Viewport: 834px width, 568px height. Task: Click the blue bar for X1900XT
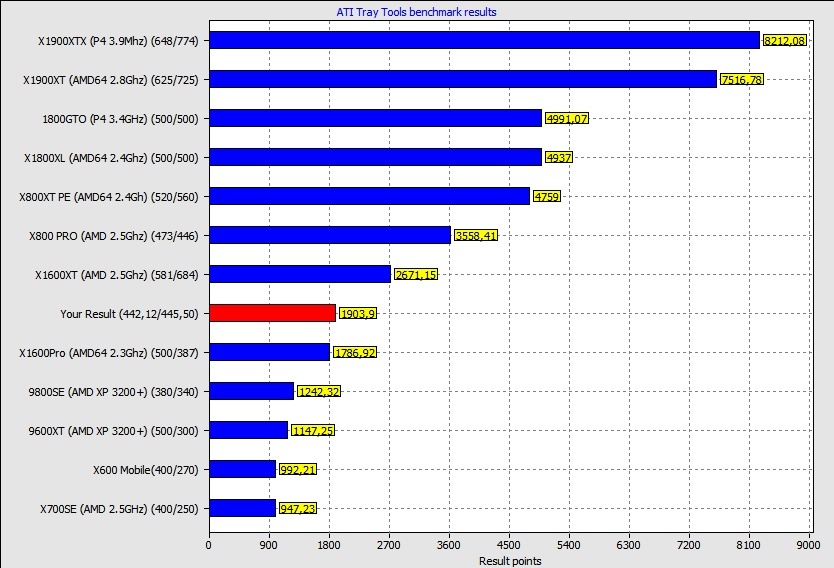(x=463, y=79)
